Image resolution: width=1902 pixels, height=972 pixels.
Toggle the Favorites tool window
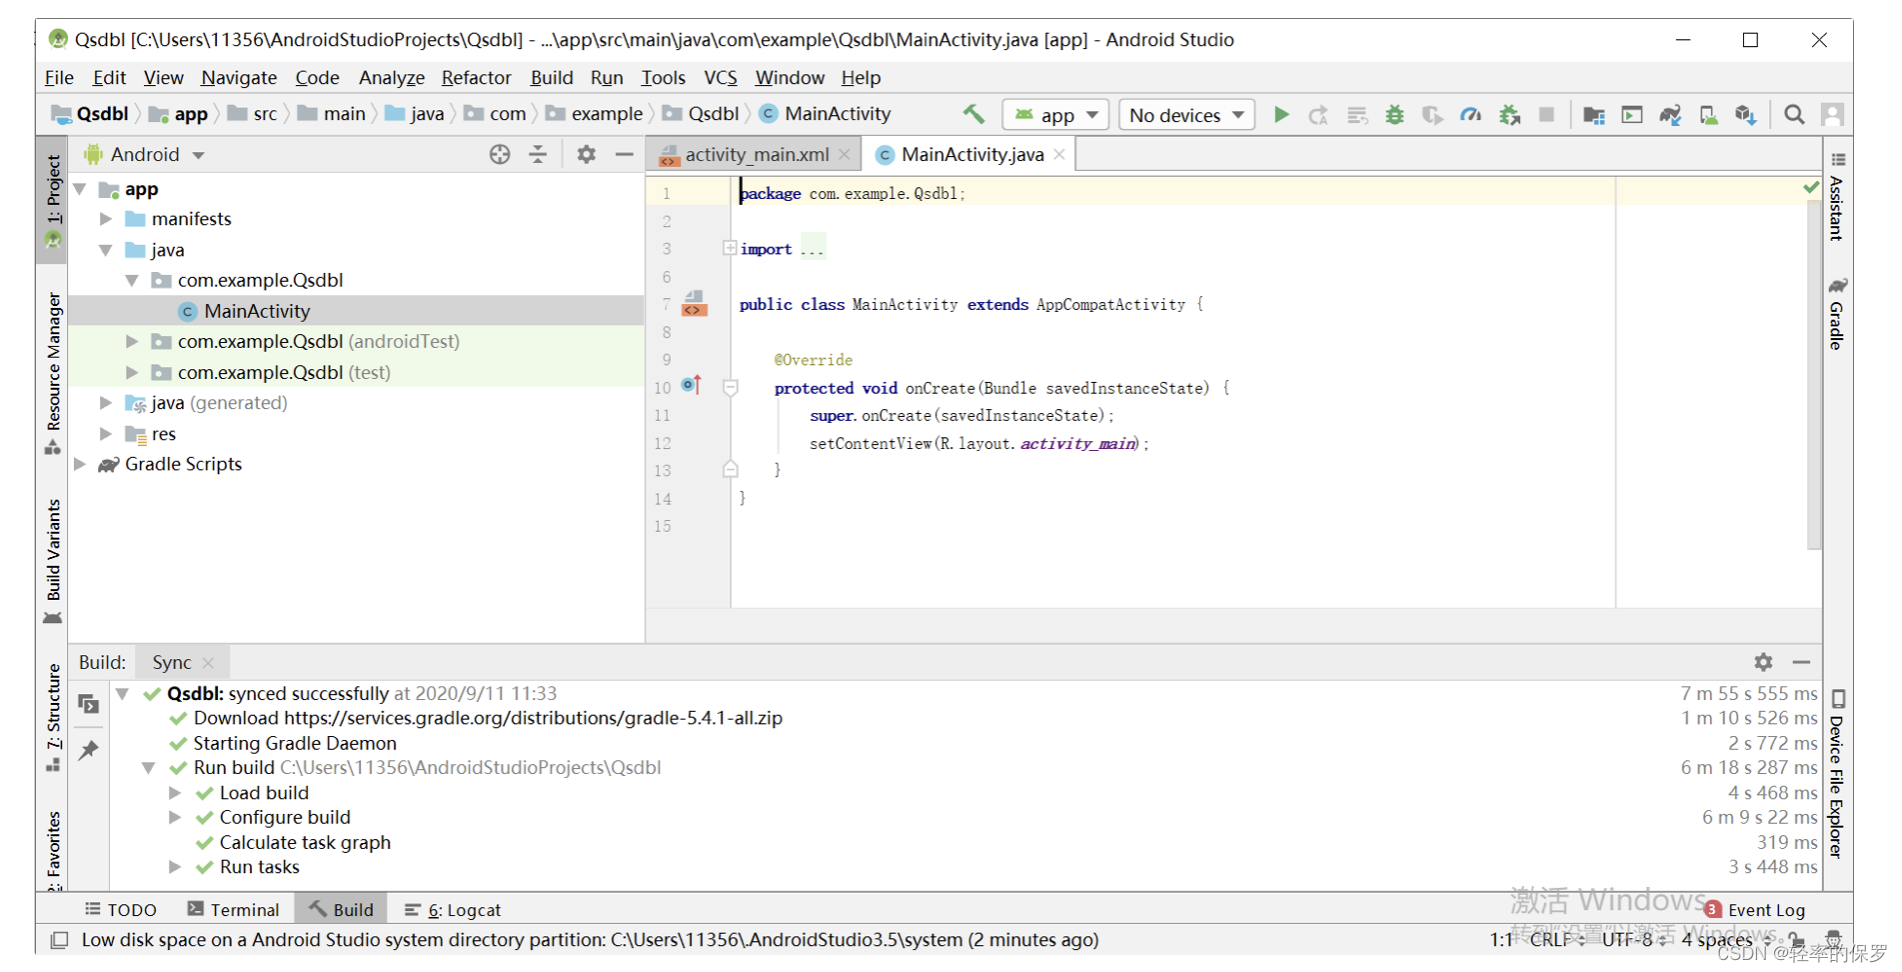coord(53,850)
